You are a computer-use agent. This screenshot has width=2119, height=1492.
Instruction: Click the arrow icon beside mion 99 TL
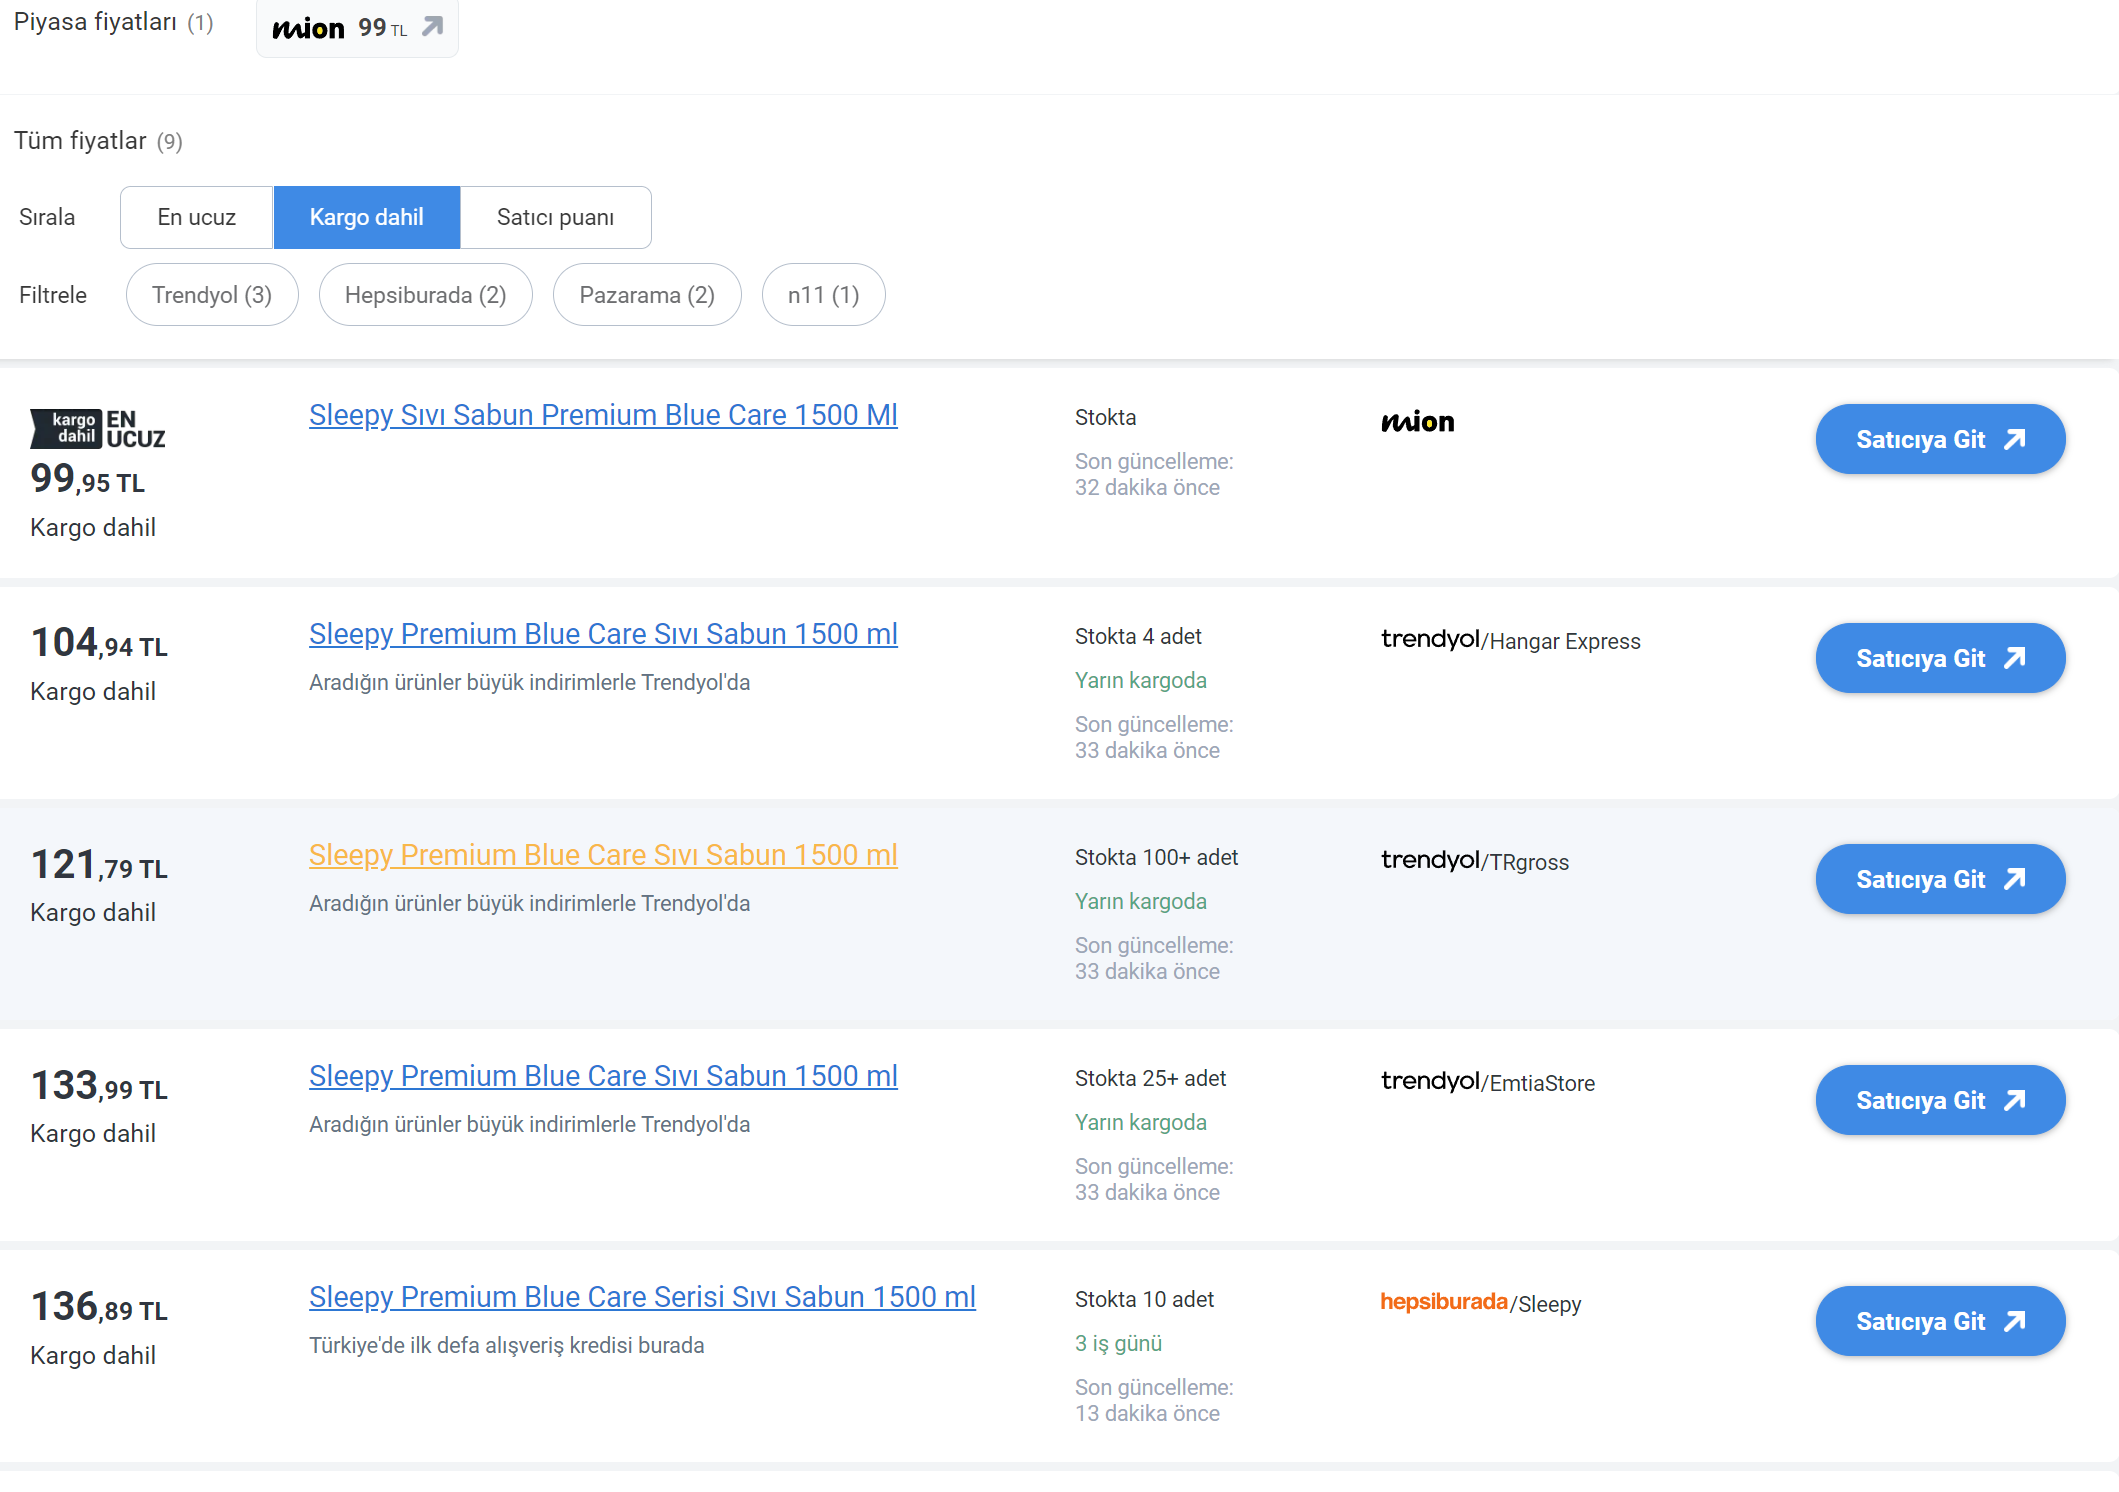click(432, 27)
